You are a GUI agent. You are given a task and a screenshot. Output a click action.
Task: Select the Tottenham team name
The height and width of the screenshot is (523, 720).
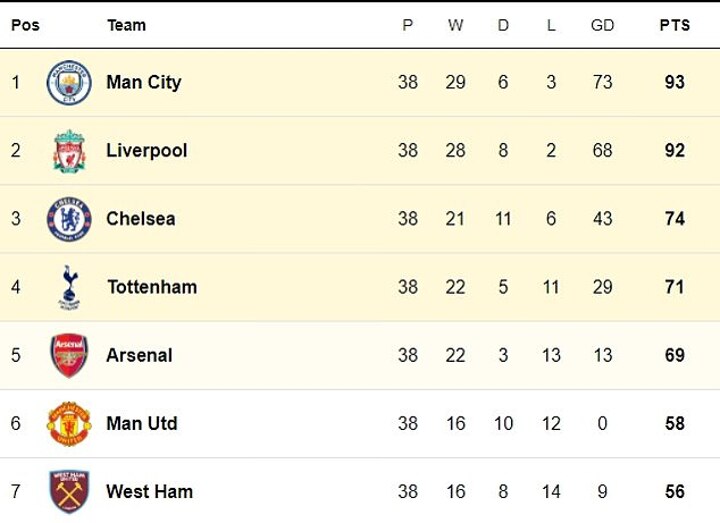point(152,287)
